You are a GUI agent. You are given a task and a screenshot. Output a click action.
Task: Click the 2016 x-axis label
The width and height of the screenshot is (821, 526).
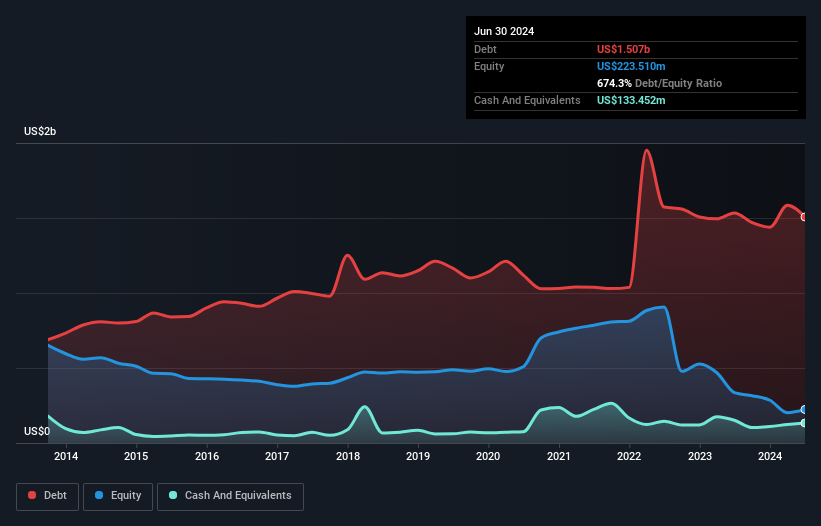click(207, 456)
